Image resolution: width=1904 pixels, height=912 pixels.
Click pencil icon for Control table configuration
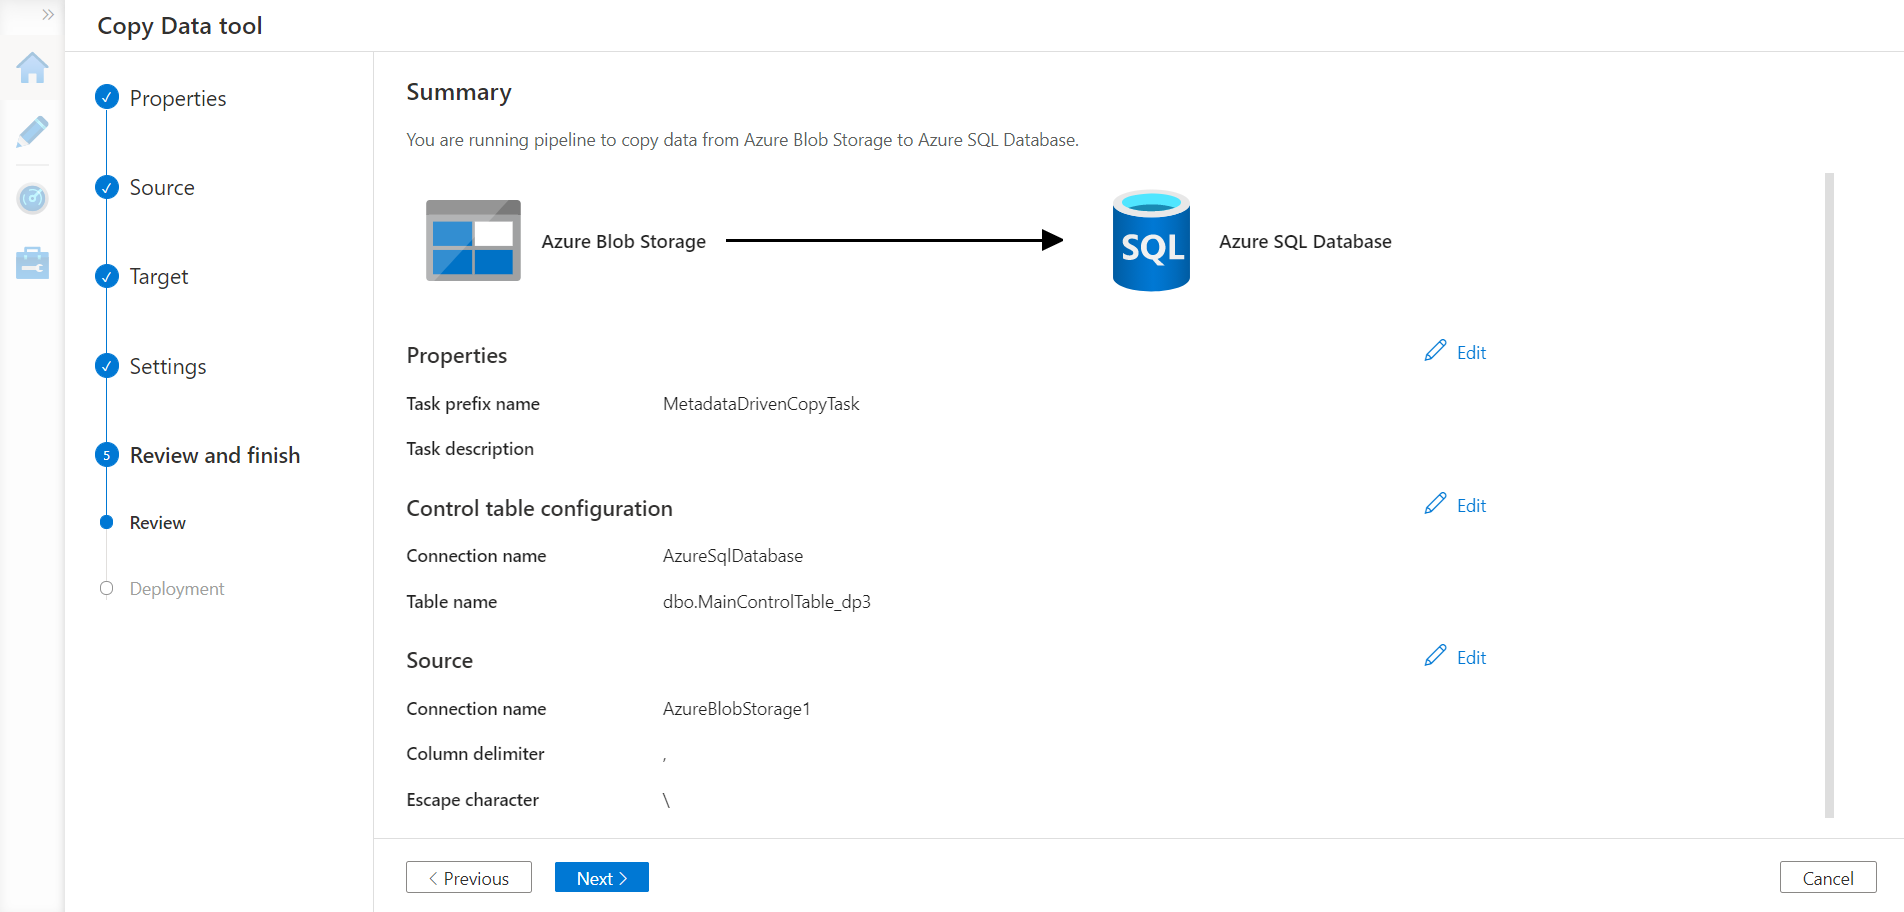pyautogui.click(x=1435, y=504)
